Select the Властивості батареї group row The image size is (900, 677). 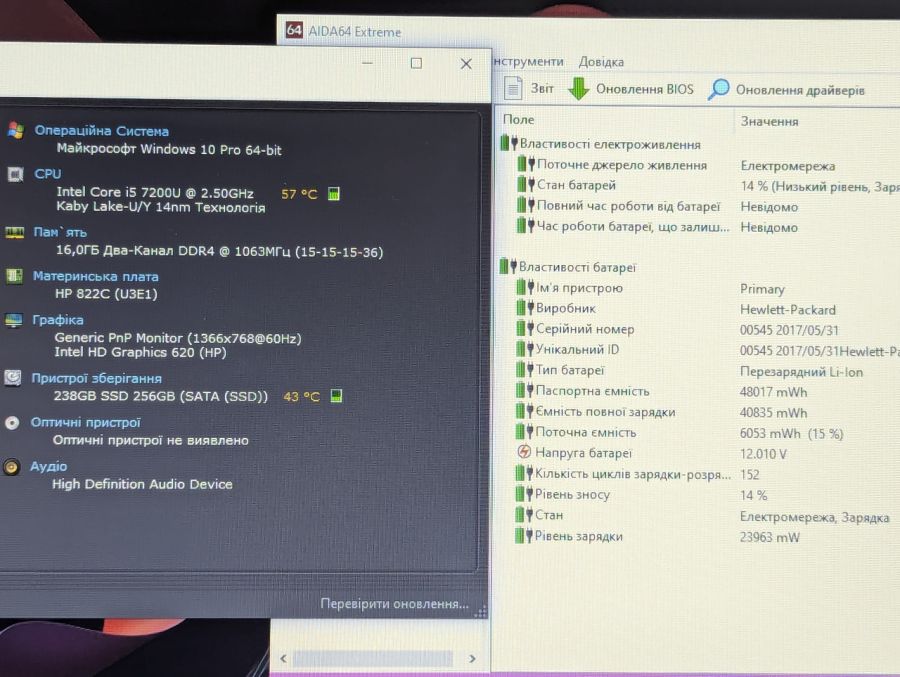click(568, 267)
